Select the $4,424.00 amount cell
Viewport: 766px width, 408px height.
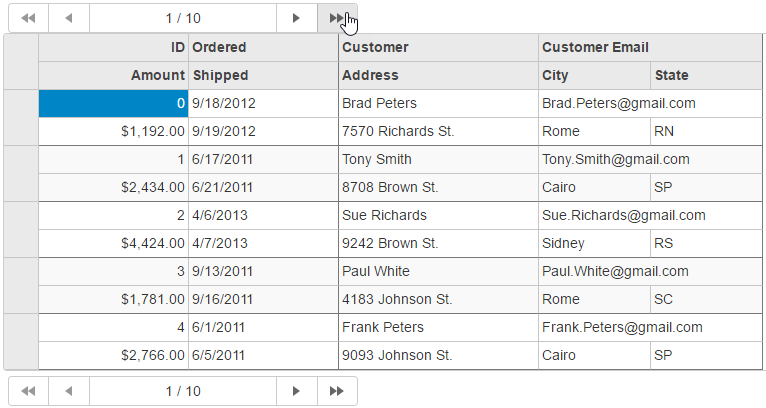click(113, 243)
